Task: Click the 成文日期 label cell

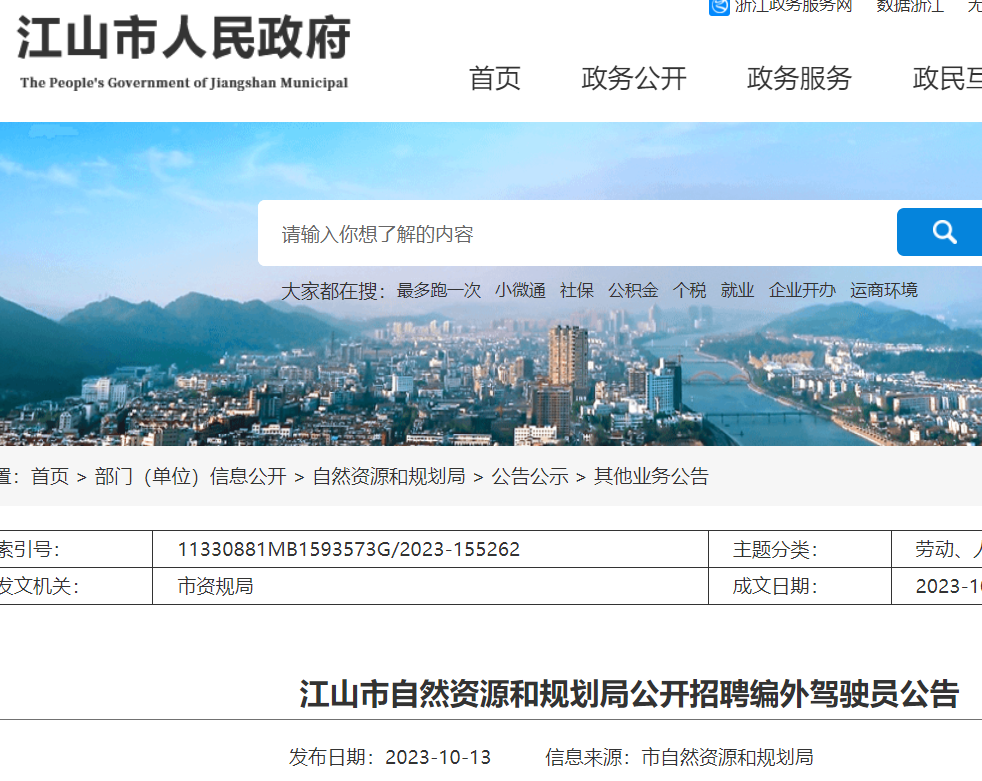Action: click(x=800, y=586)
